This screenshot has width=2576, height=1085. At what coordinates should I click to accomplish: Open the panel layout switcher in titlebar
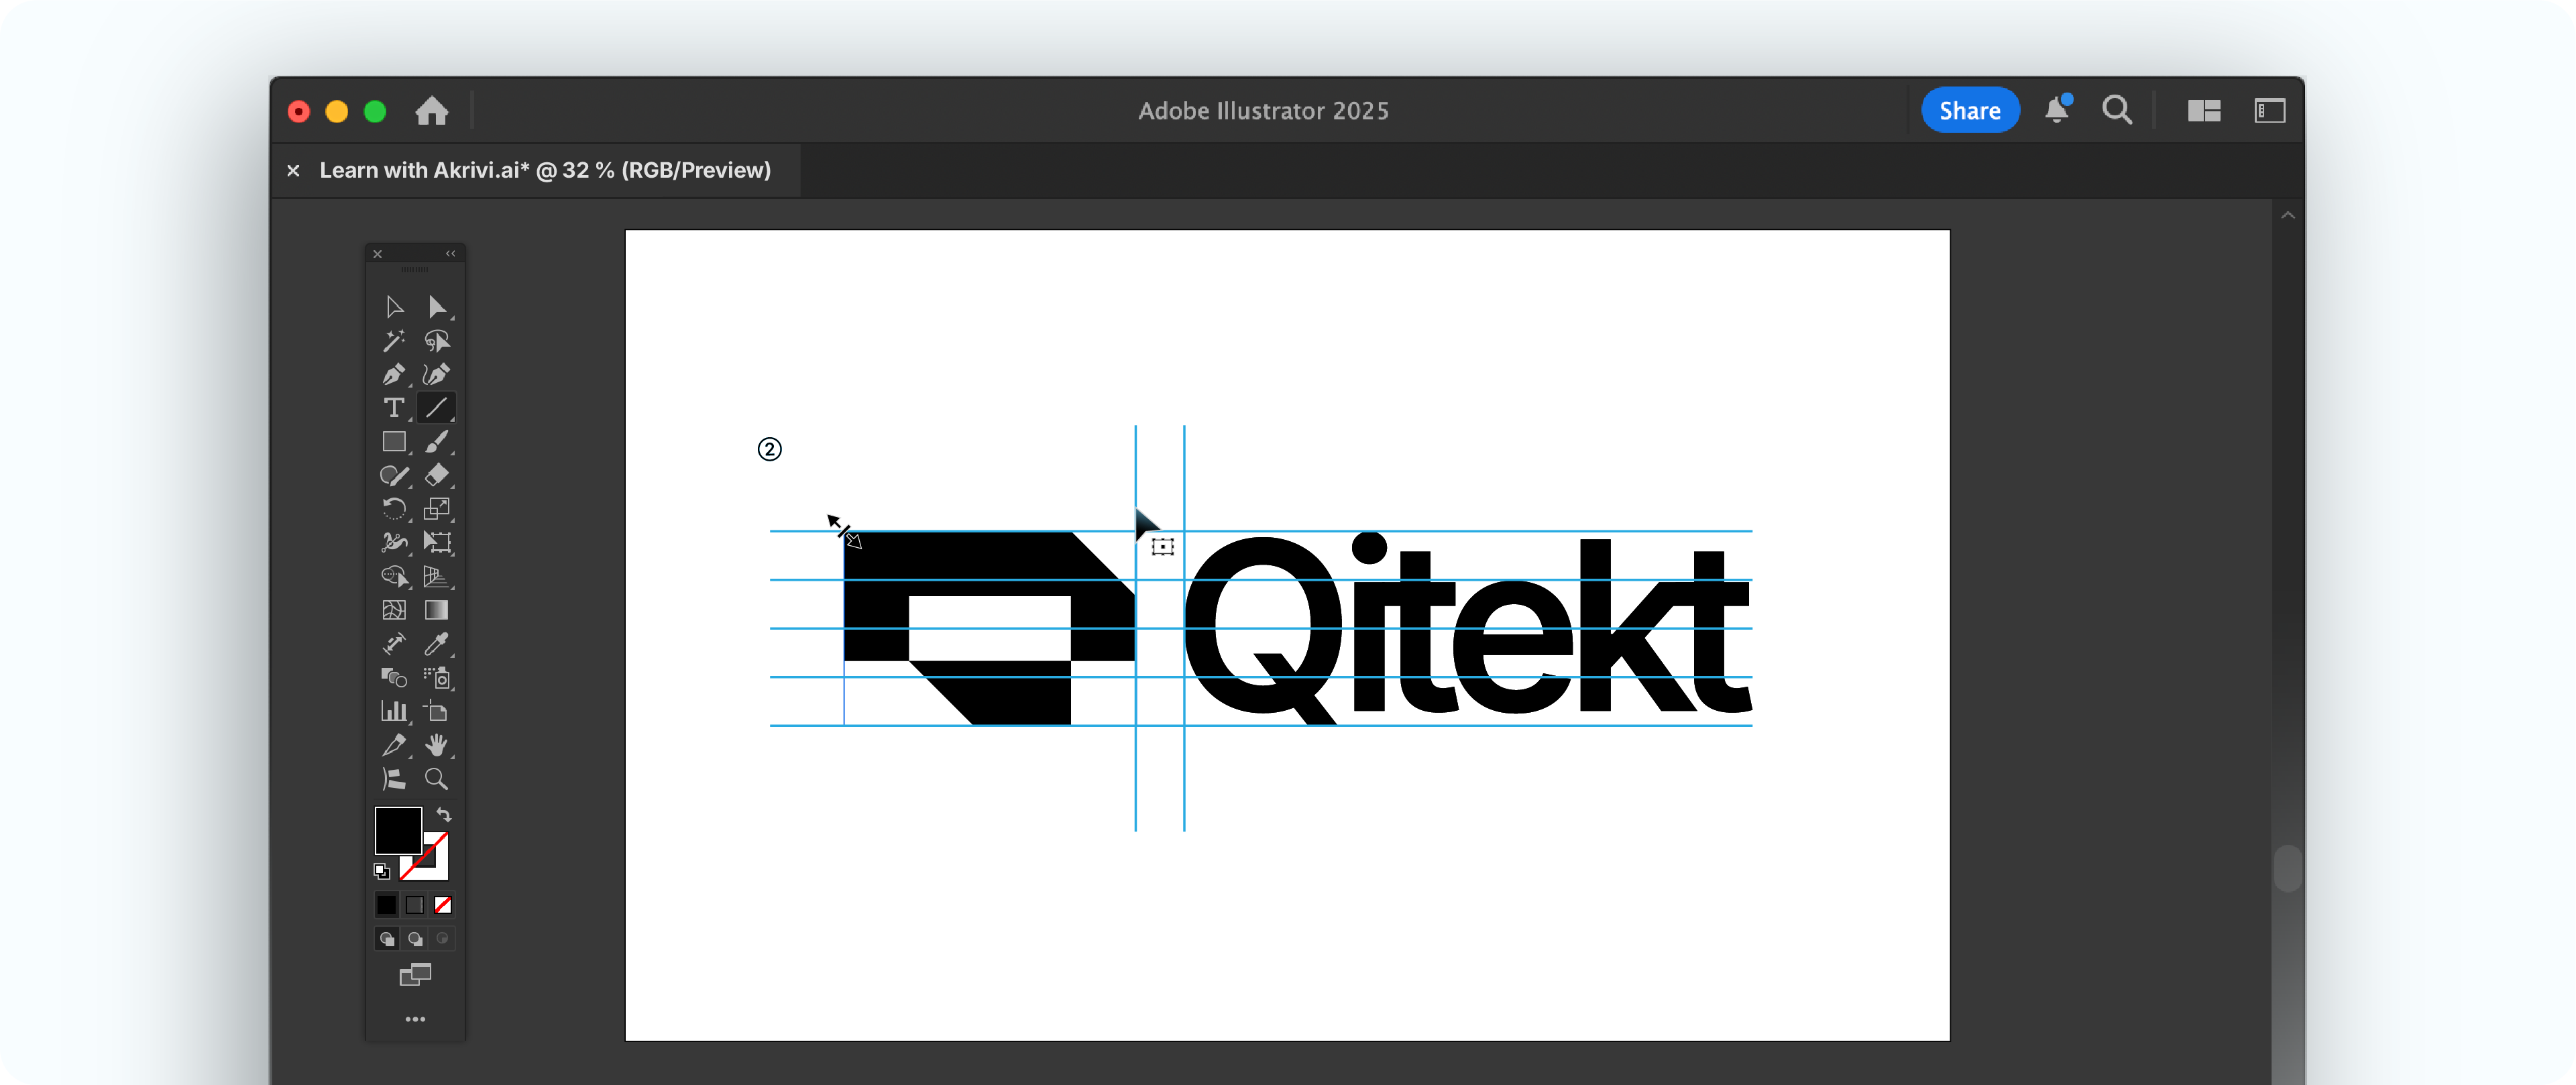[2205, 110]
